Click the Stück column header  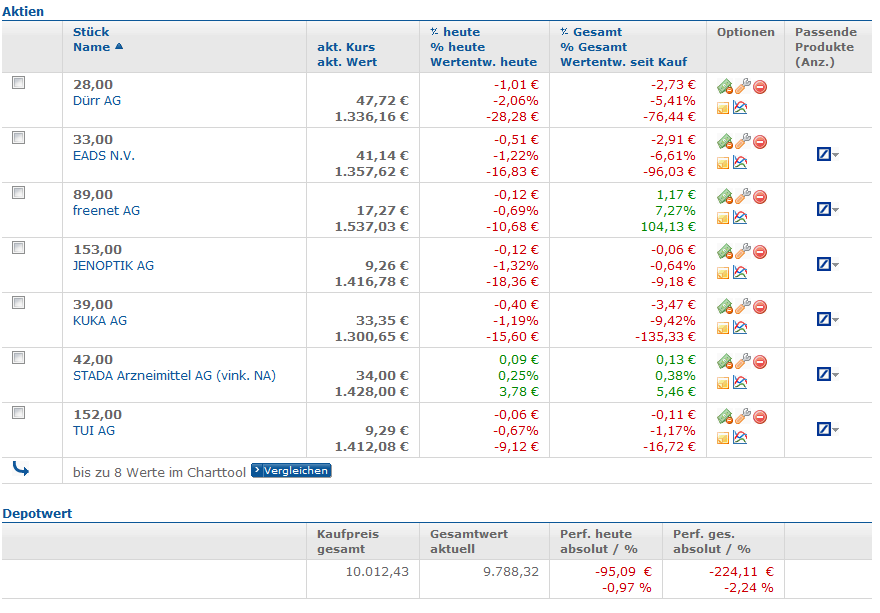[x=91, y=32]
